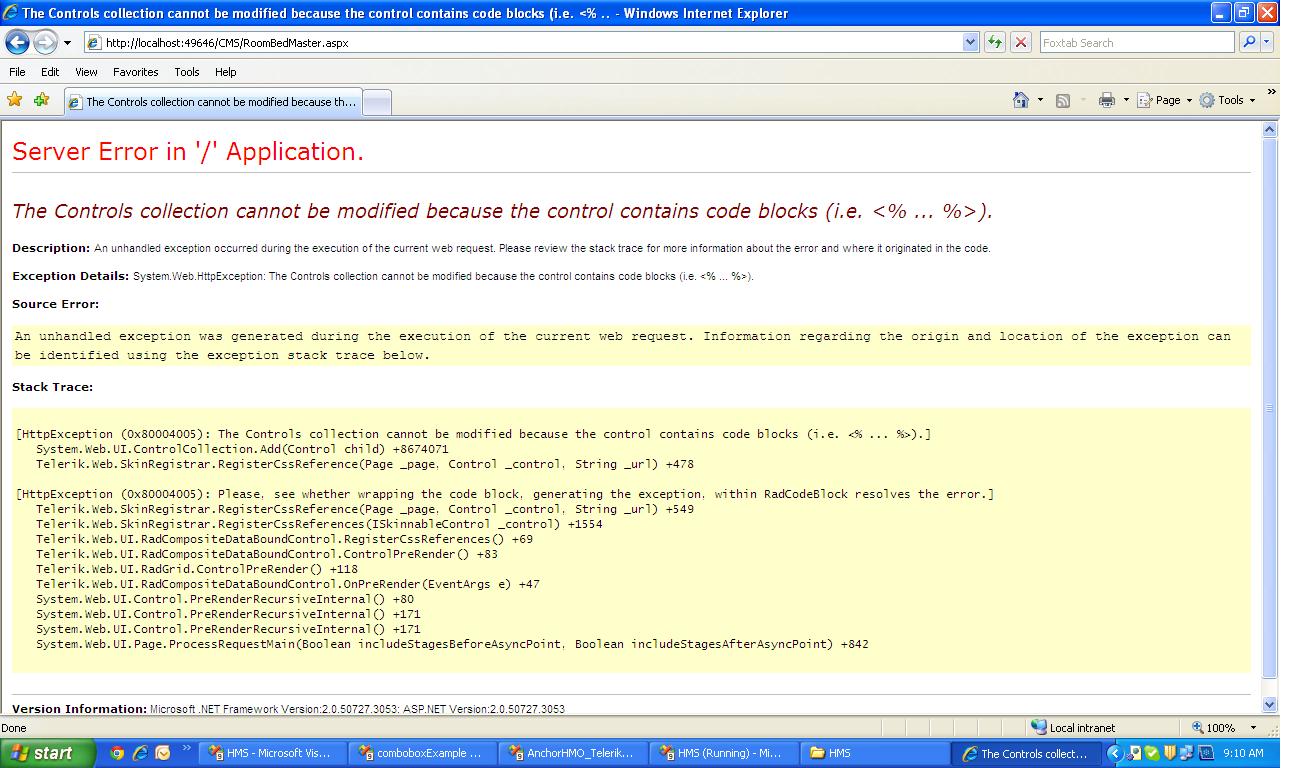Click the orange Quick Launch icon
The height and width of the screenshot is (768, 1304).
click(x=163, y=754)
